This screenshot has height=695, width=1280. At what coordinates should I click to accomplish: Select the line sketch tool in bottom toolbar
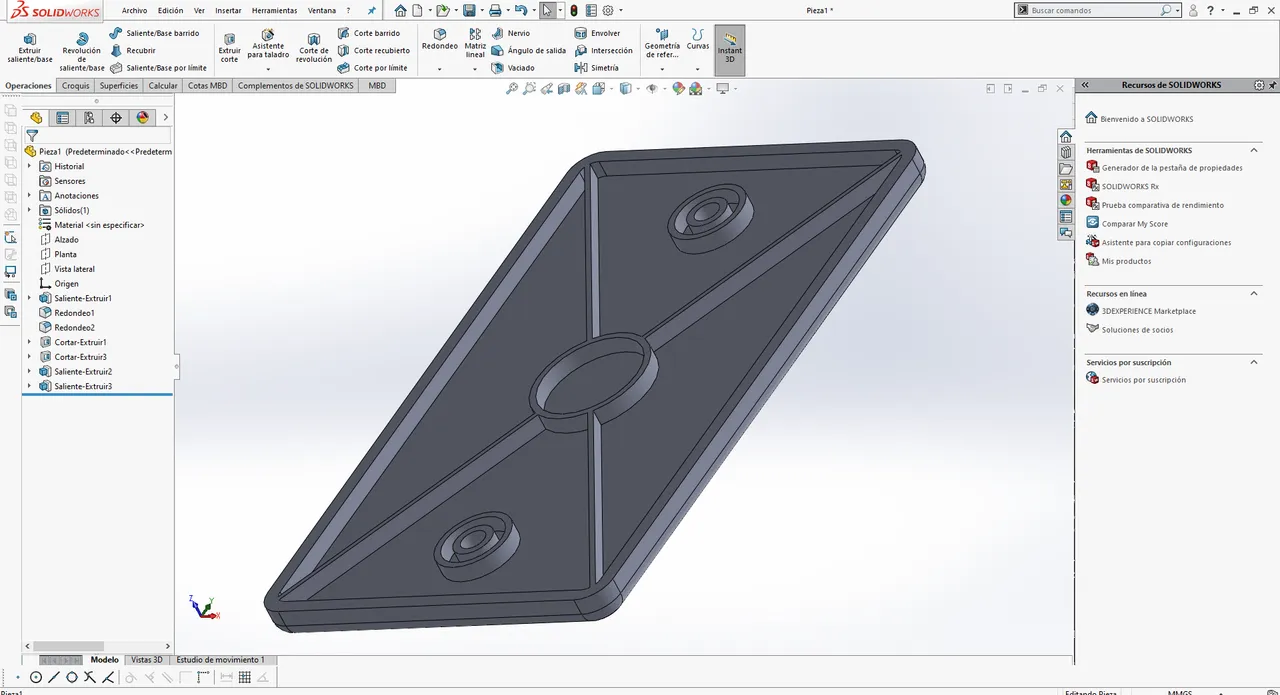pos(54,677)
